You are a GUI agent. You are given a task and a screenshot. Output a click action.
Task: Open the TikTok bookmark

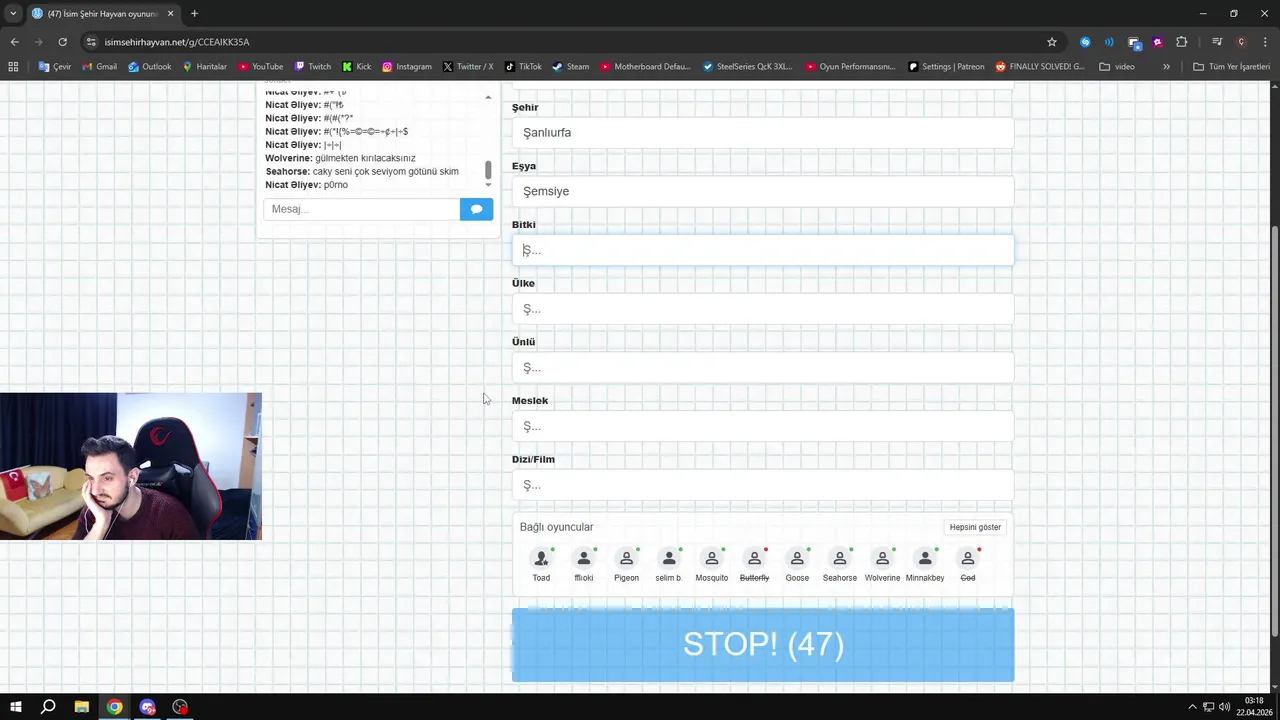coord(523,67)
